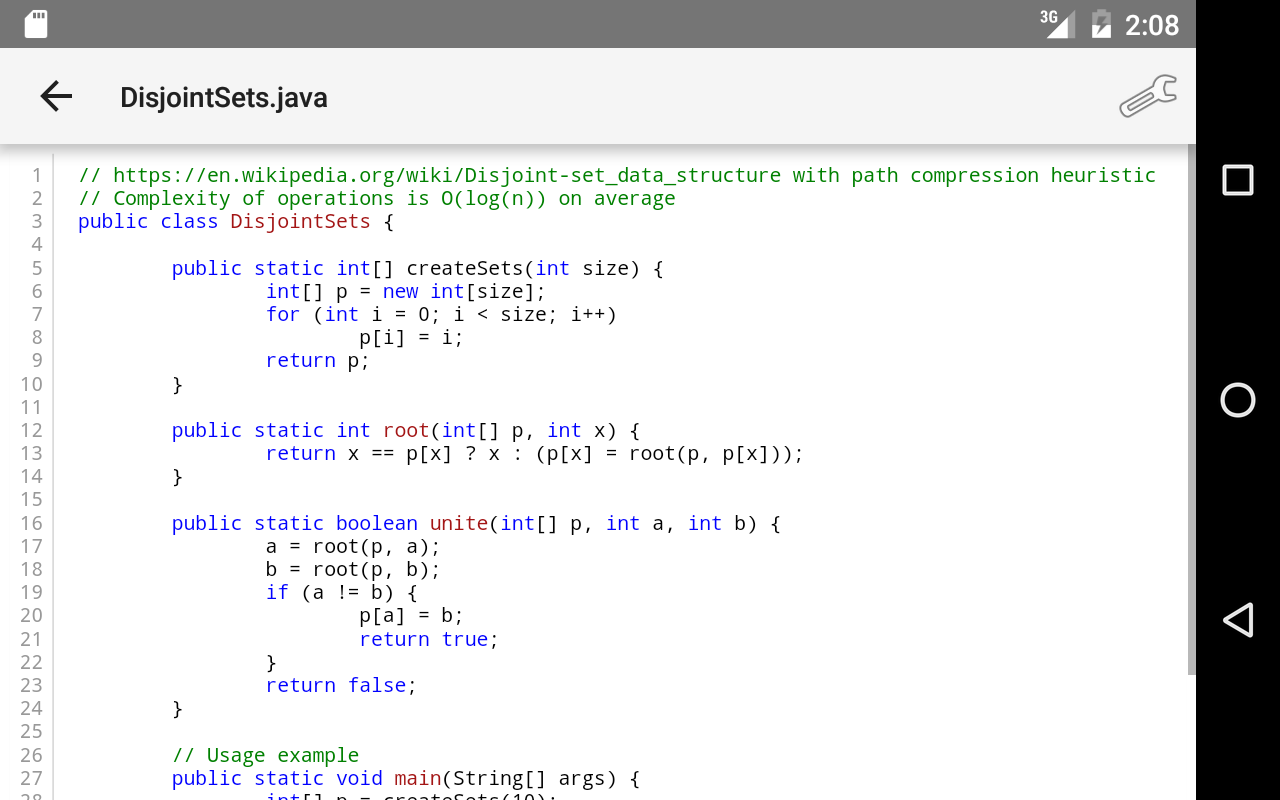
Task: Click the Wikipedia URL comment on line 1
Action: [617, 175]
